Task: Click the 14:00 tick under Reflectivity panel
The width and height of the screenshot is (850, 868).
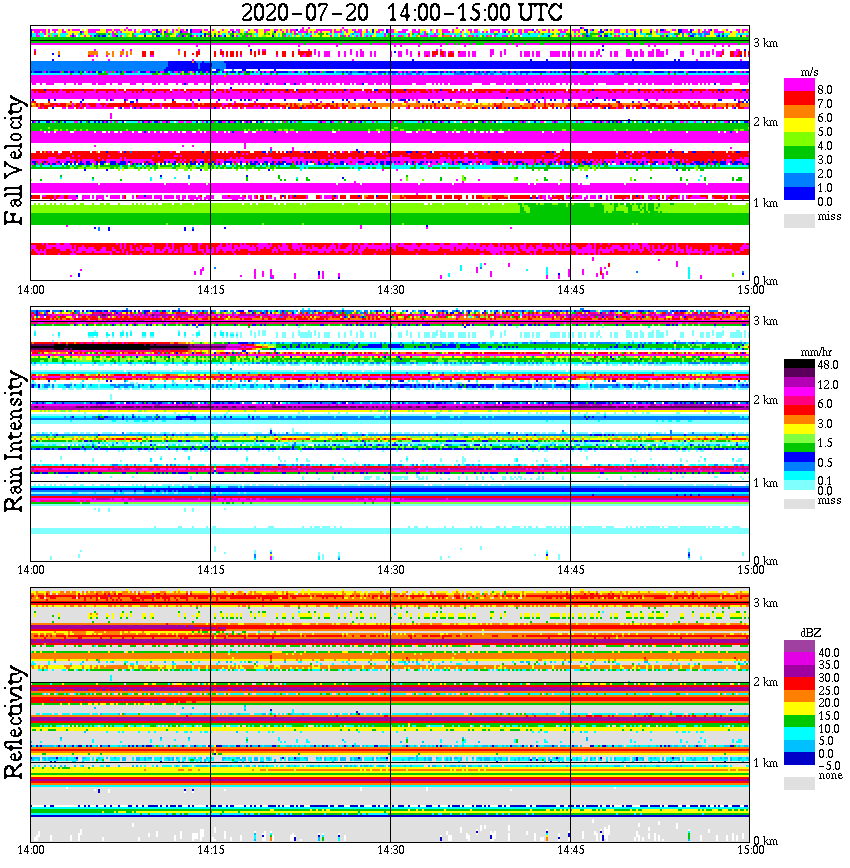Action: [31, 850]
